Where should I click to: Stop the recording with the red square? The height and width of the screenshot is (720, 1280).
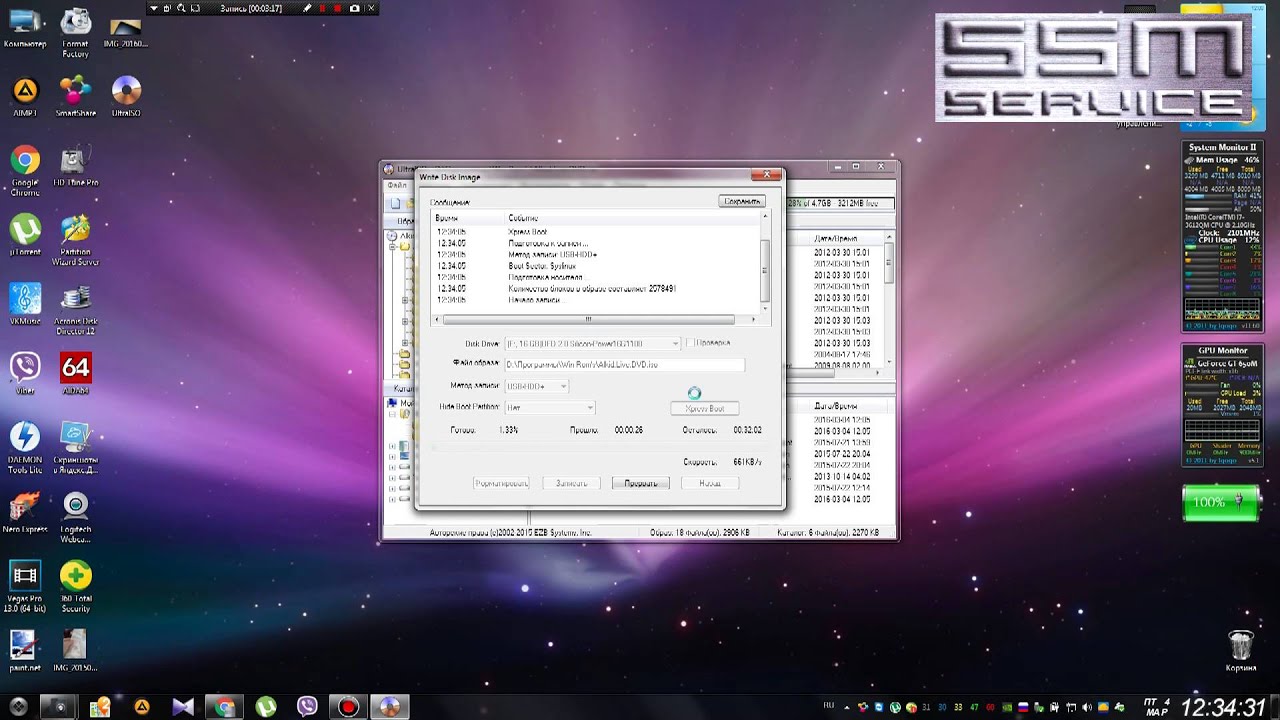pos(338,8)
